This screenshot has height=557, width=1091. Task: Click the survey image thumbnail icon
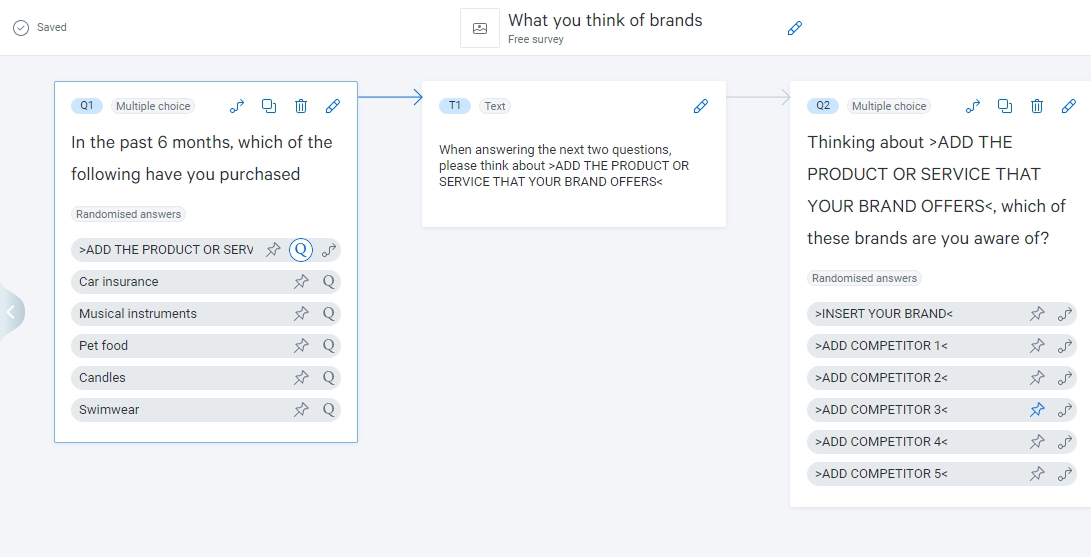(x=480, y=28)
